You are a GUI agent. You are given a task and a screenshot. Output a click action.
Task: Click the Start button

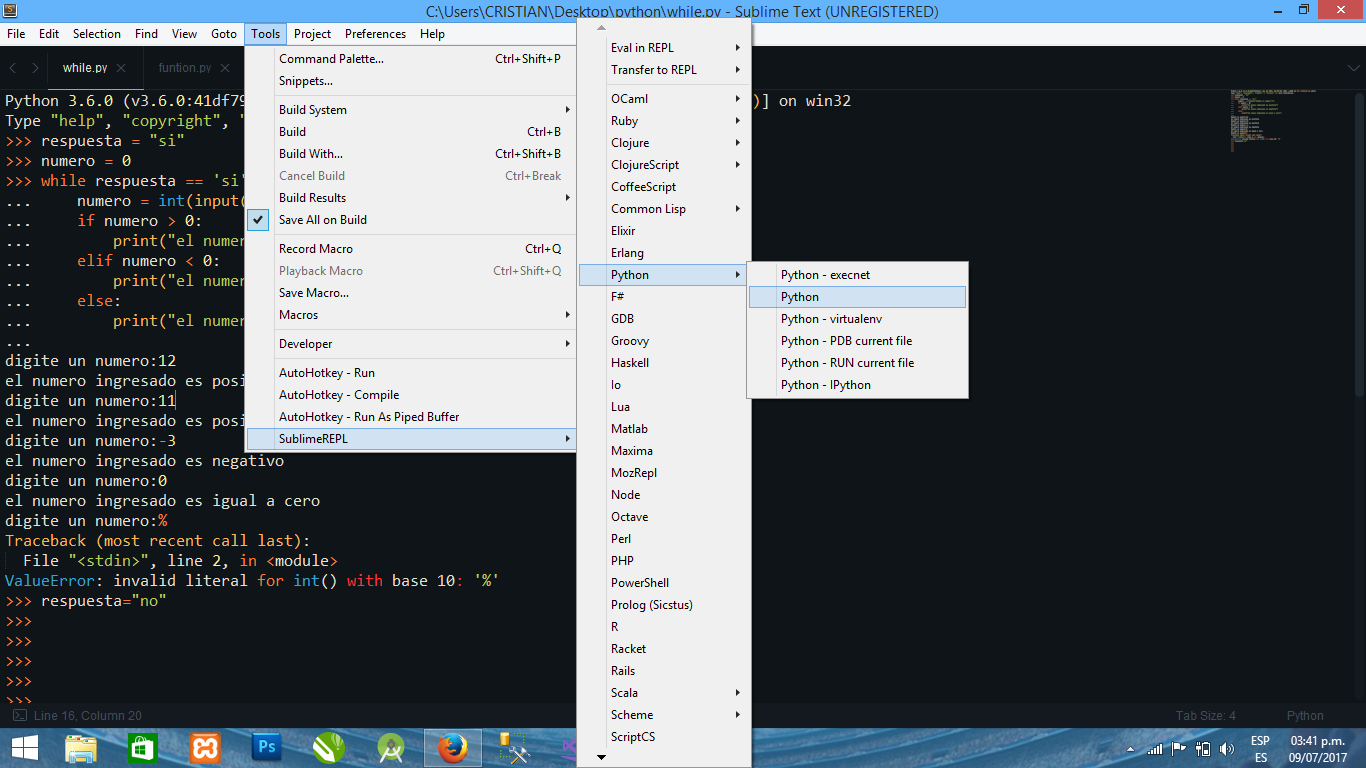pos(24,747)
